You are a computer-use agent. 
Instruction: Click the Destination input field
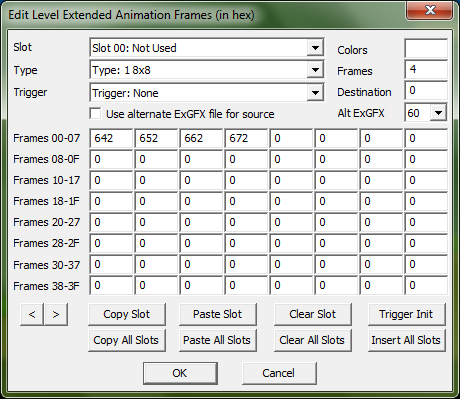click(426, 90)
